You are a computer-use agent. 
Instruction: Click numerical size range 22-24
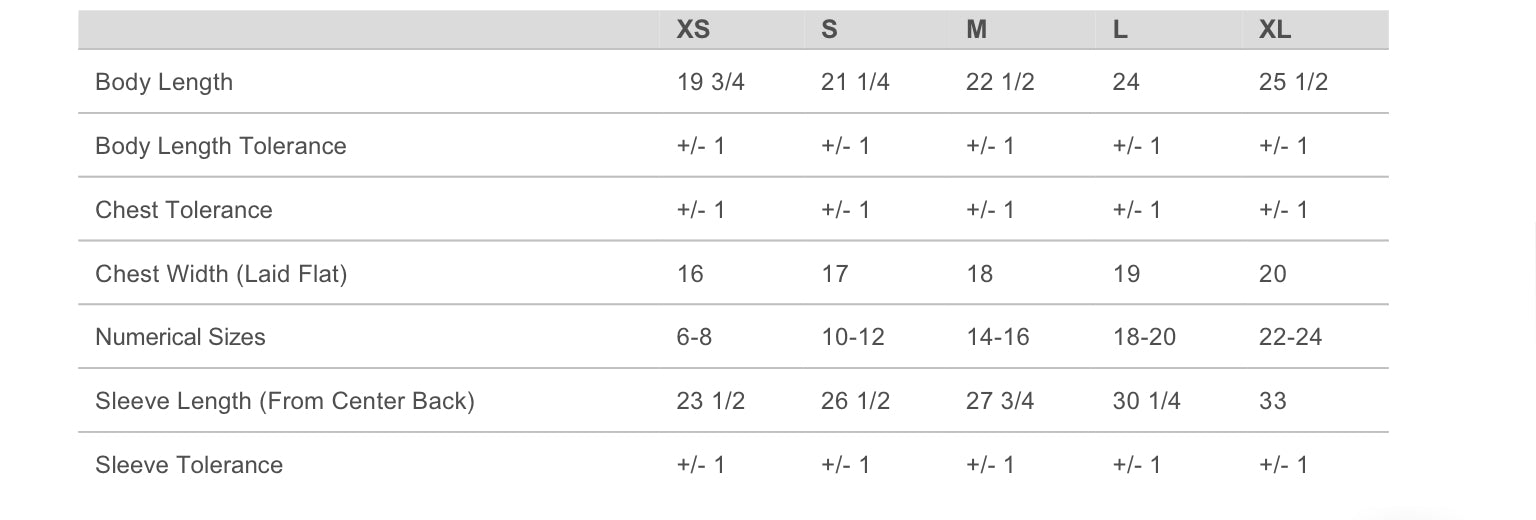point(1290,337)
